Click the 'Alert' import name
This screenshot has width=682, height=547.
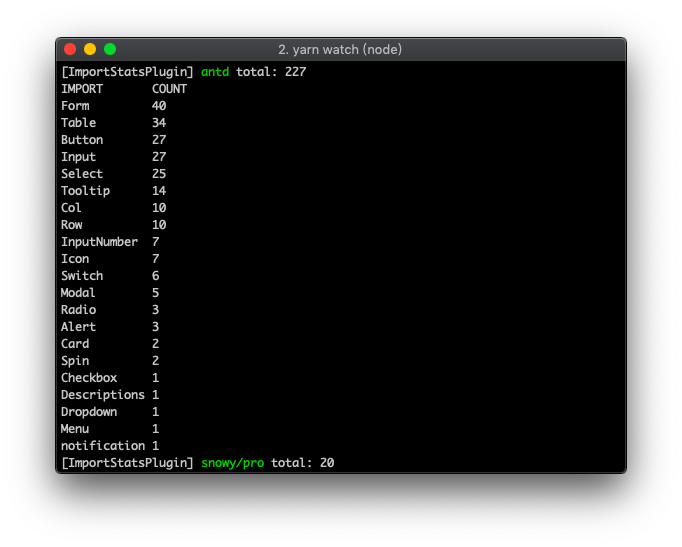point(78,327)
